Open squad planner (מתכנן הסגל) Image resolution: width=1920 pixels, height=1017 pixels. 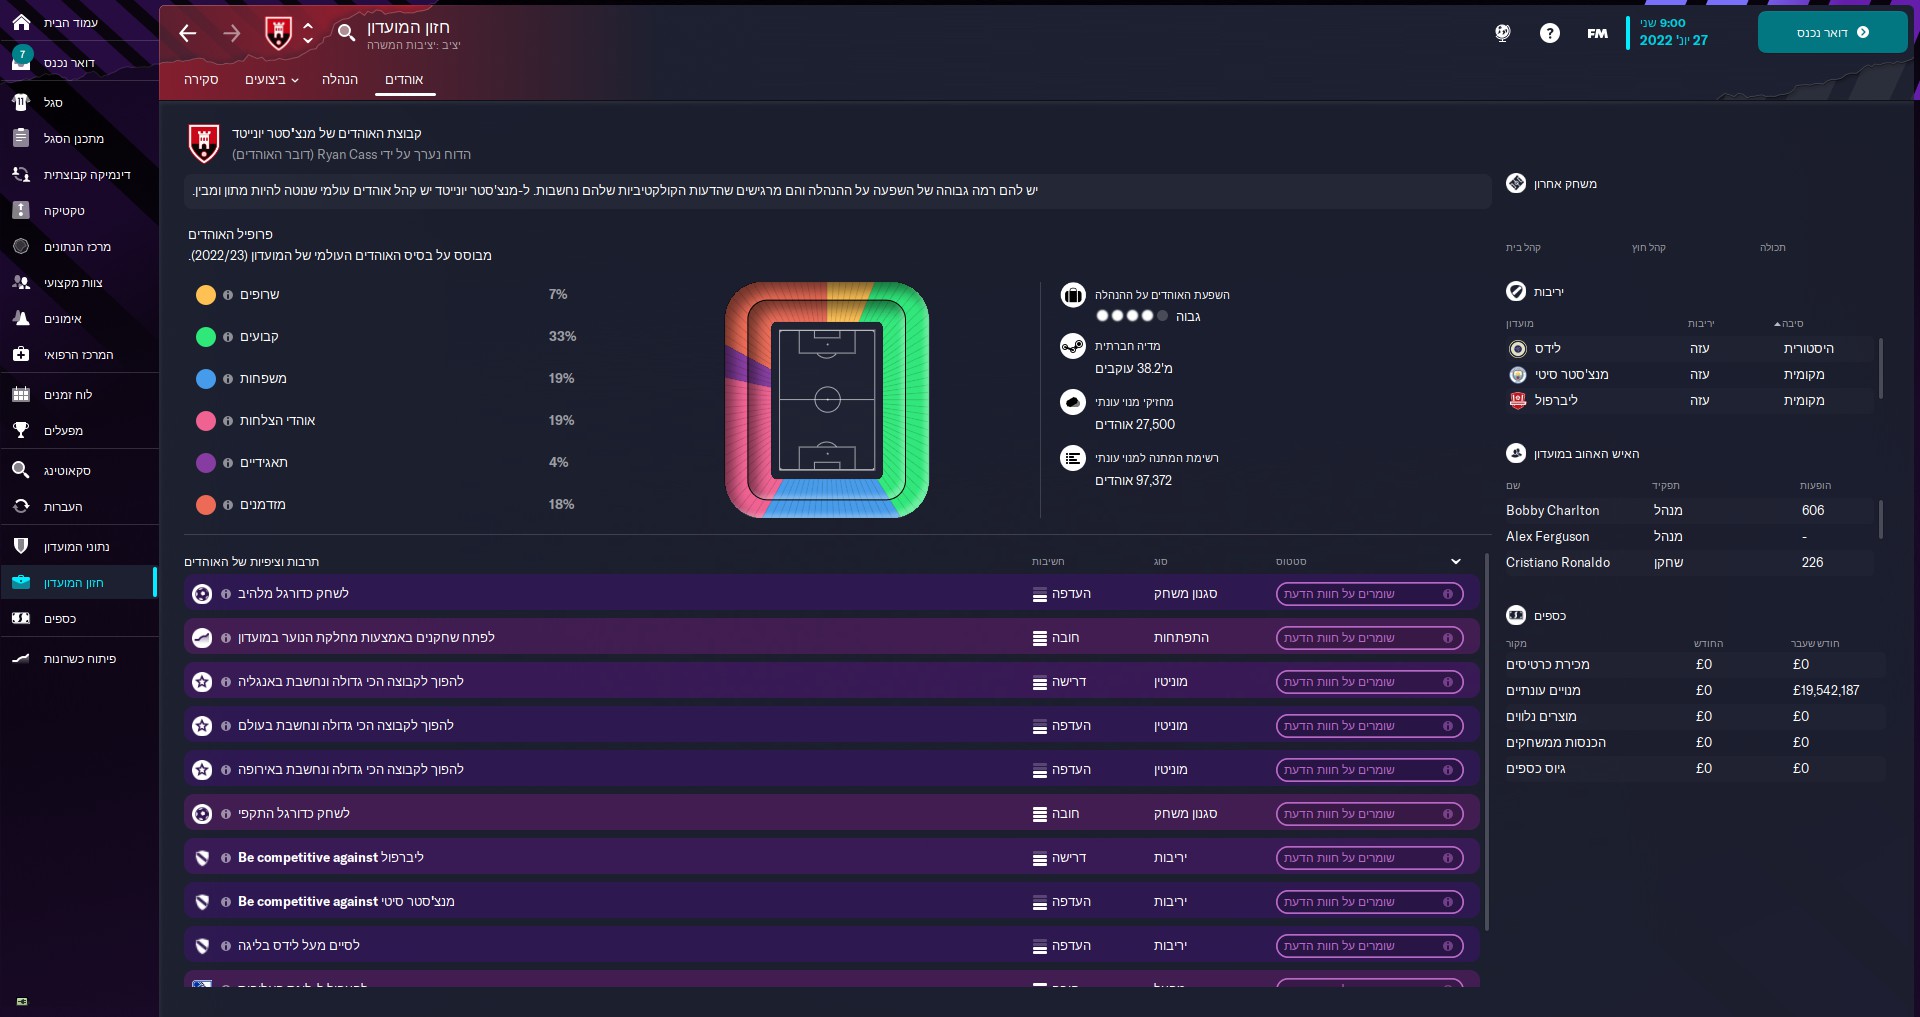(x=79, y=138)
